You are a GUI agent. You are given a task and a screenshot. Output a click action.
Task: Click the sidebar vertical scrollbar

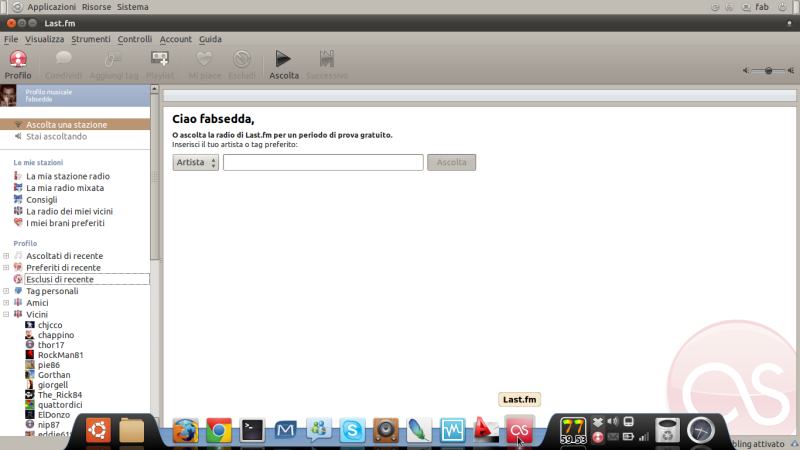coord(155,176)
